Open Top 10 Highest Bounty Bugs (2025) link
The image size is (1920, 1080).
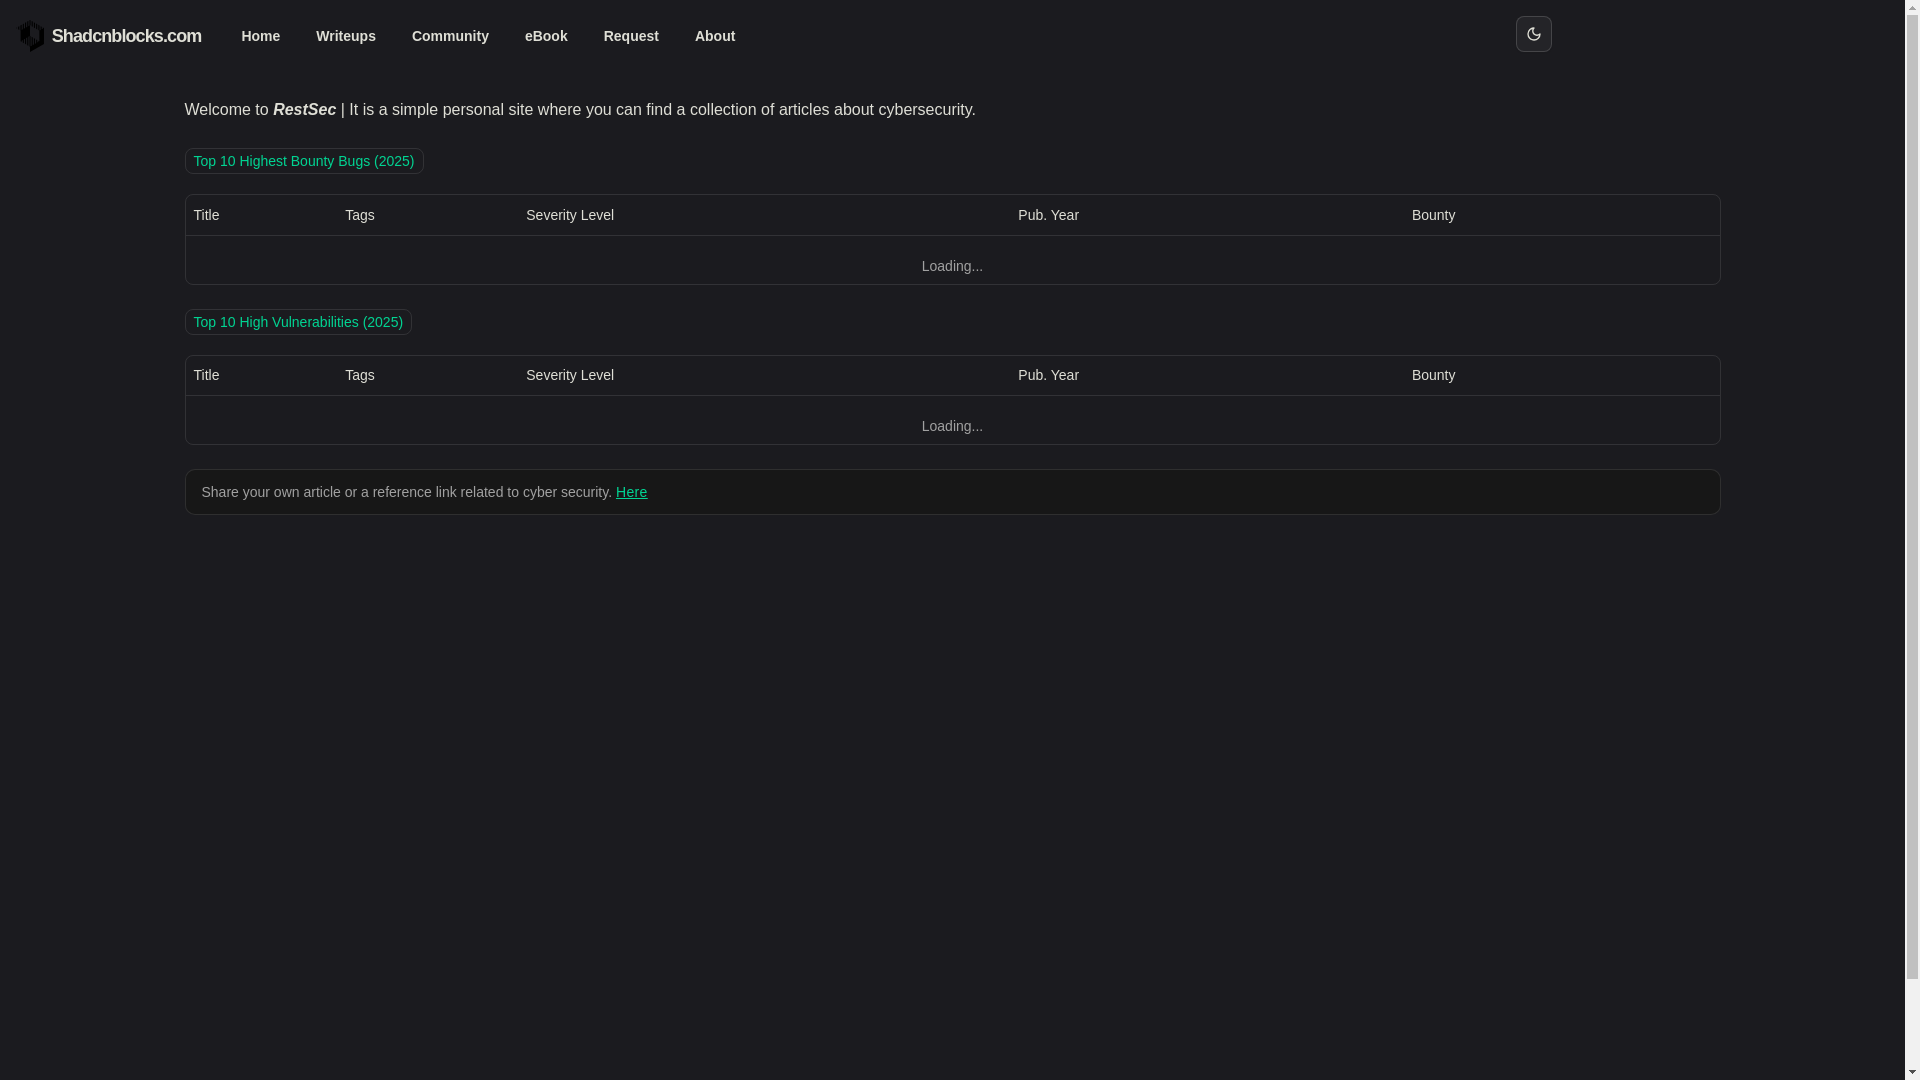click(304, 161)
